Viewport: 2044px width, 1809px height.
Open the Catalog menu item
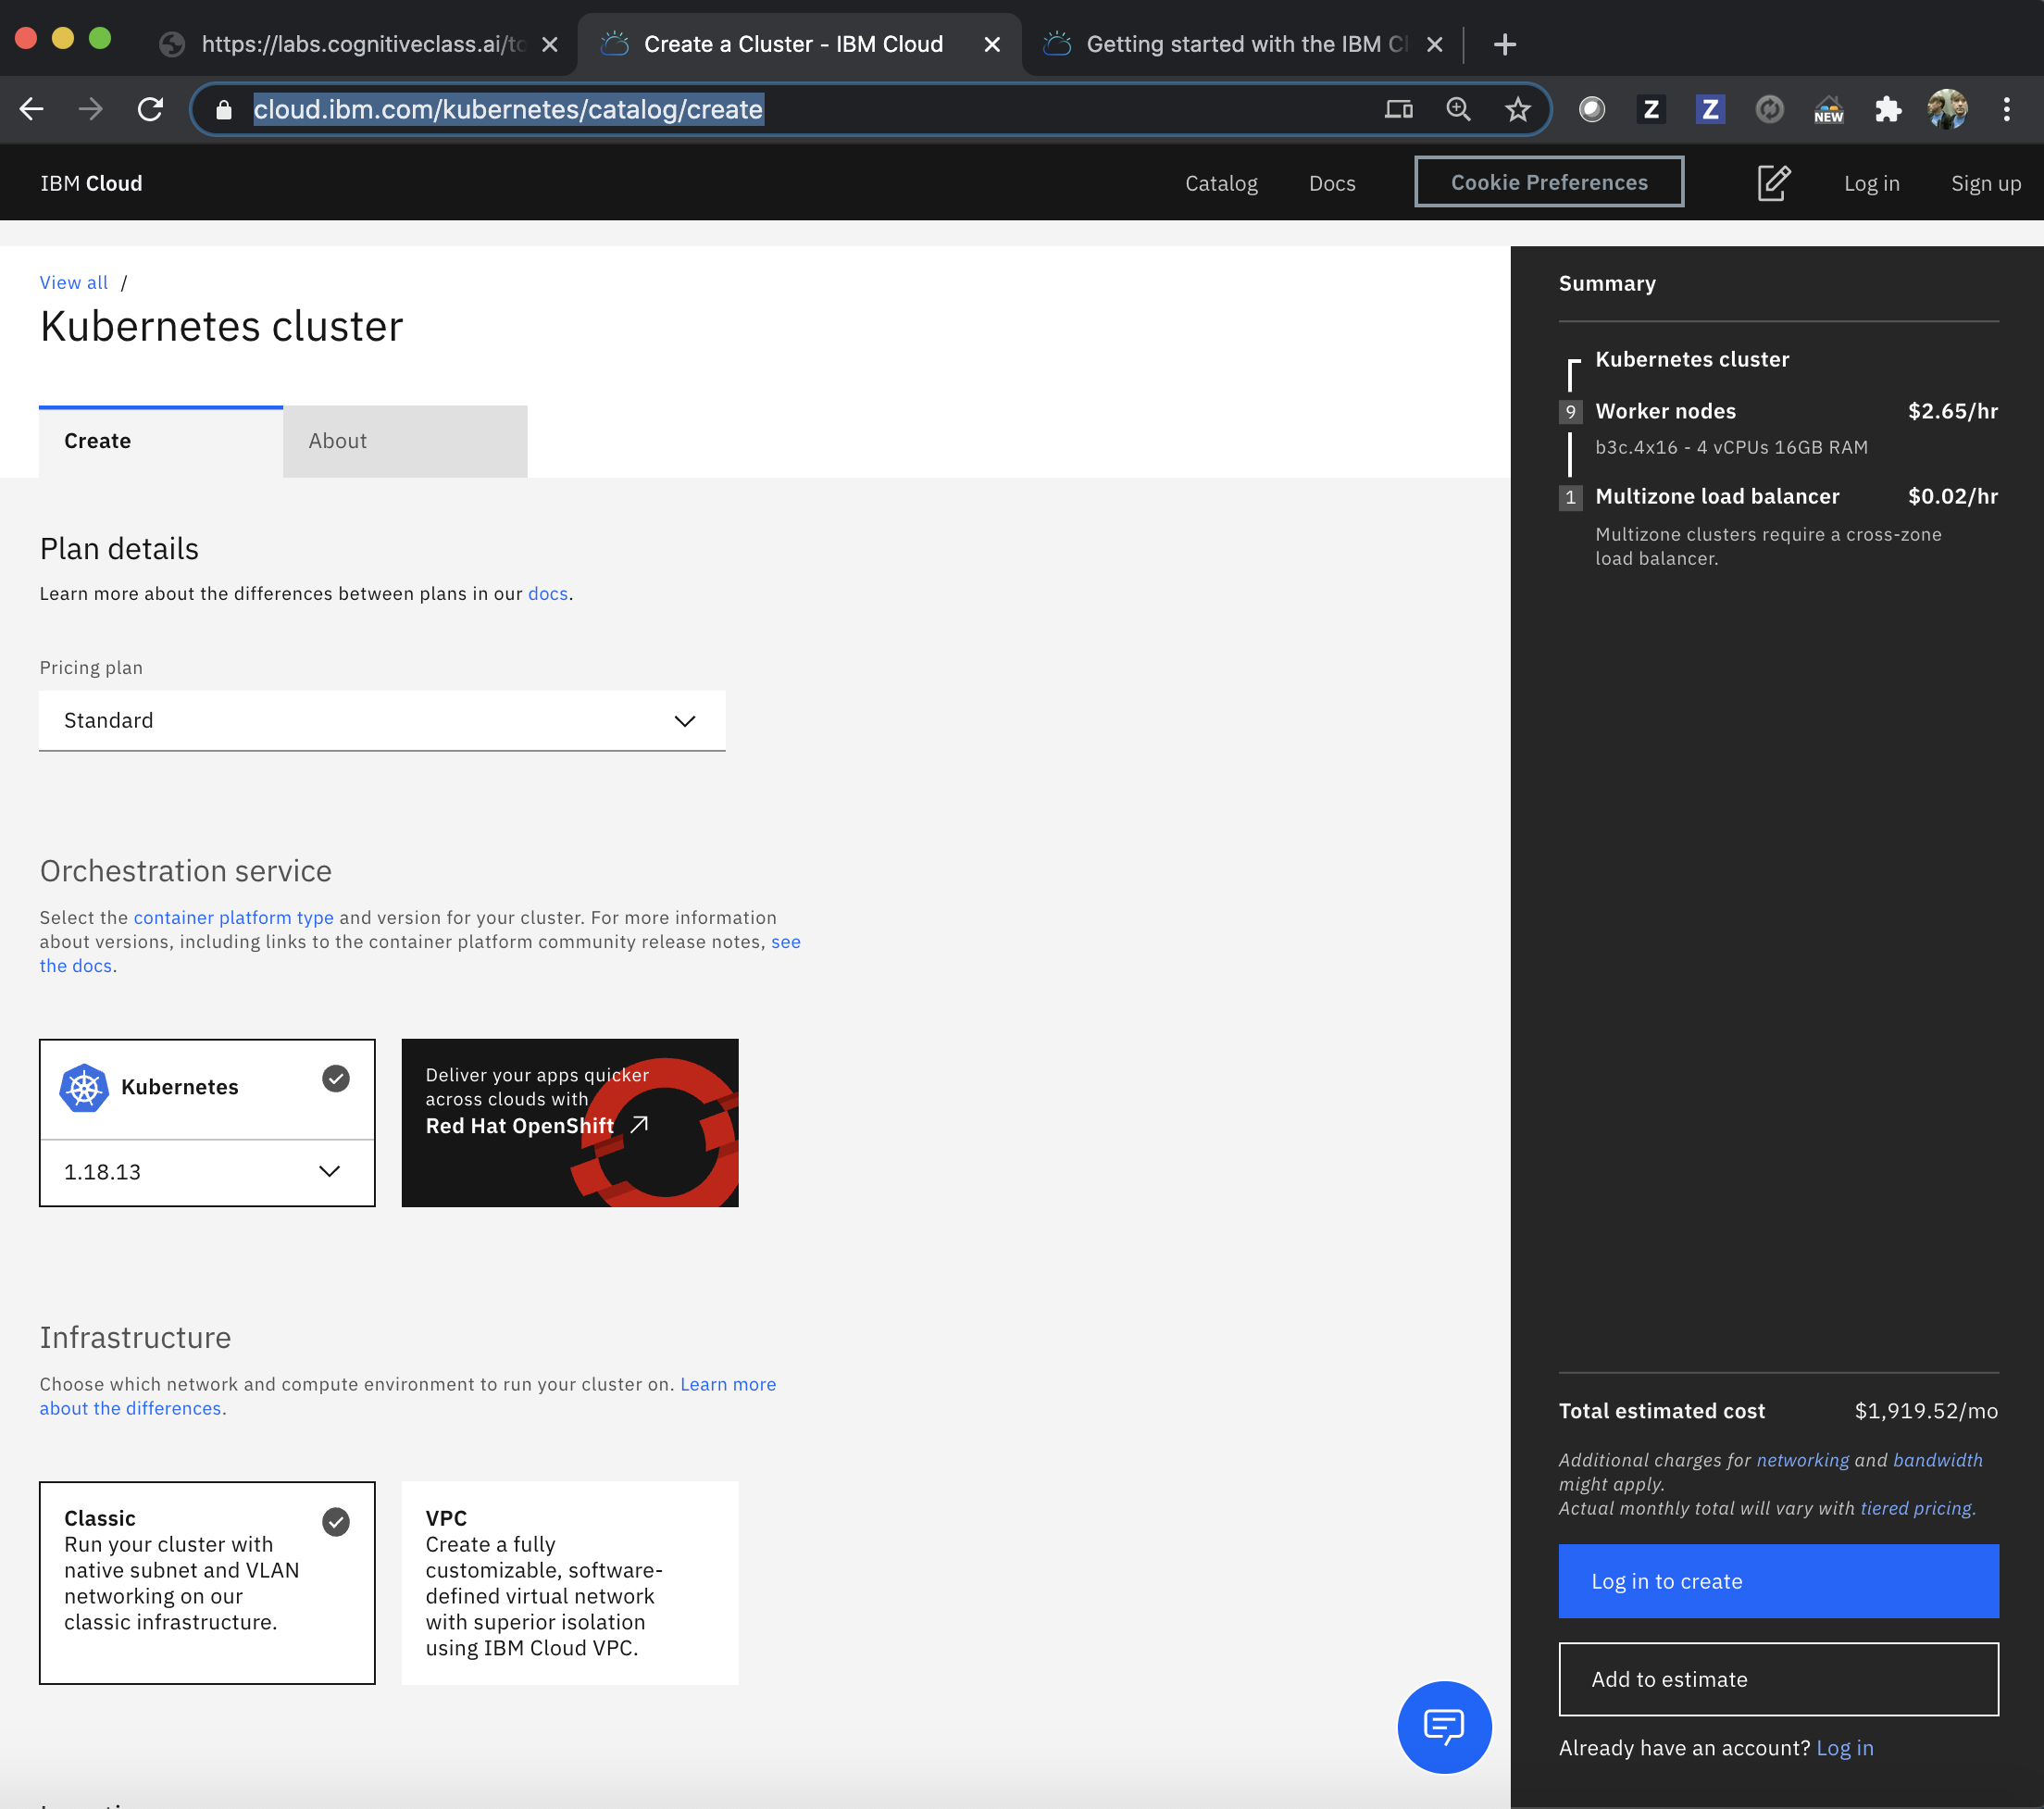click(x=1221, y=183)
